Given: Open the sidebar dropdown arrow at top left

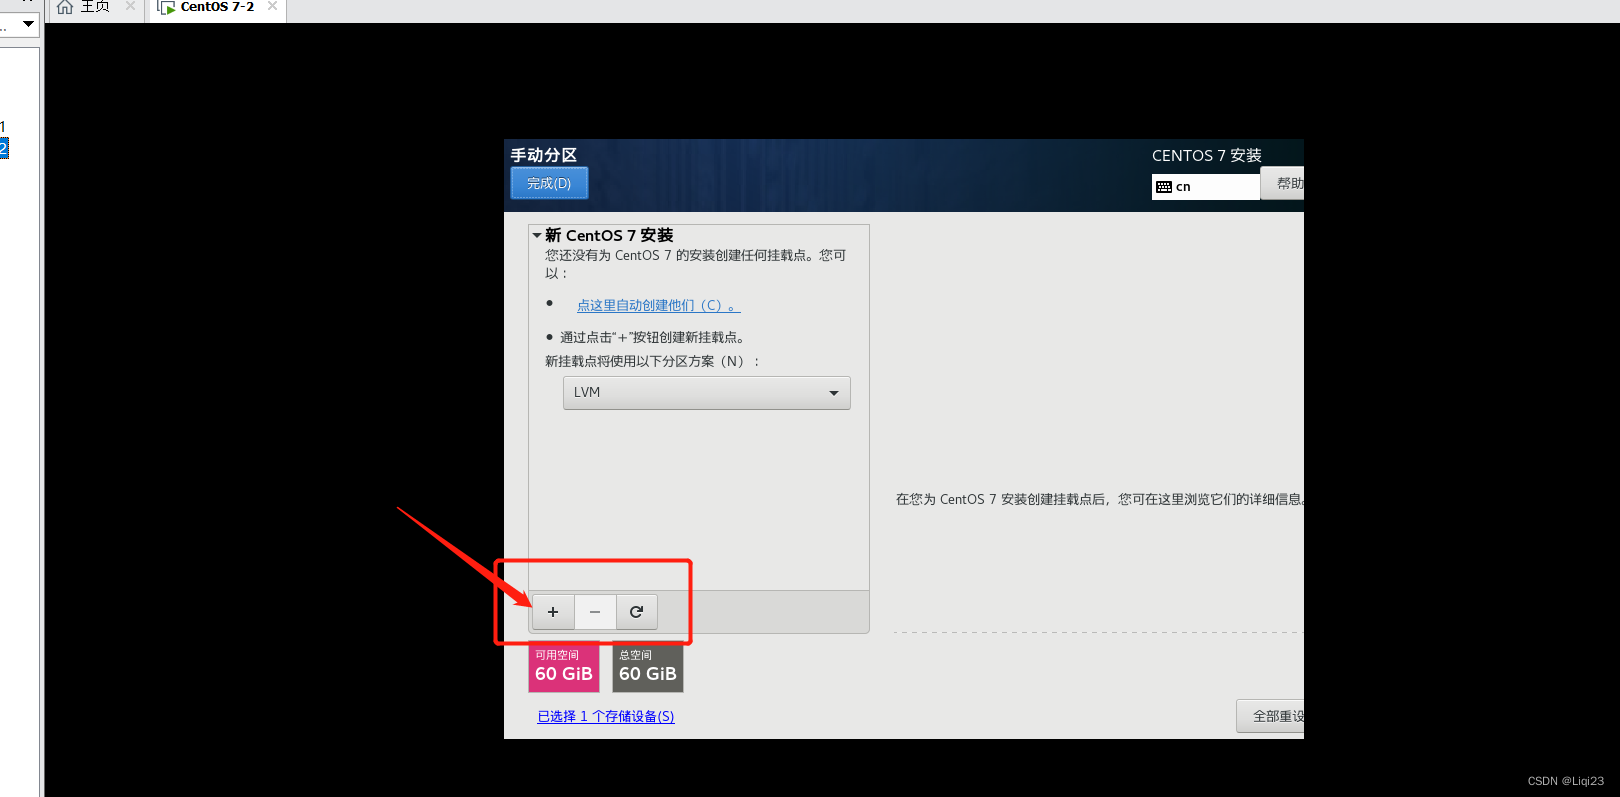Looking at the screenshot, I should click(28, 23).
